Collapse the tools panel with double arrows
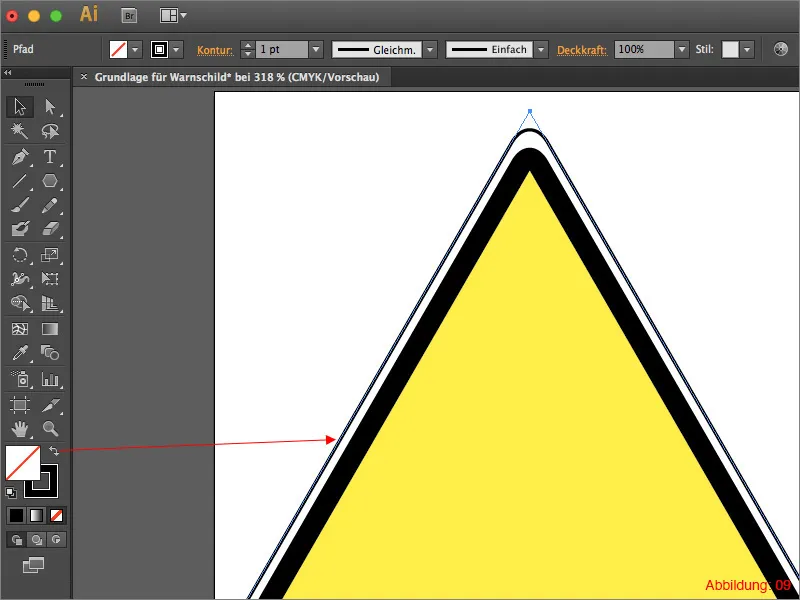The width and height of the screenshot is (800, 600). pos(8,73)
